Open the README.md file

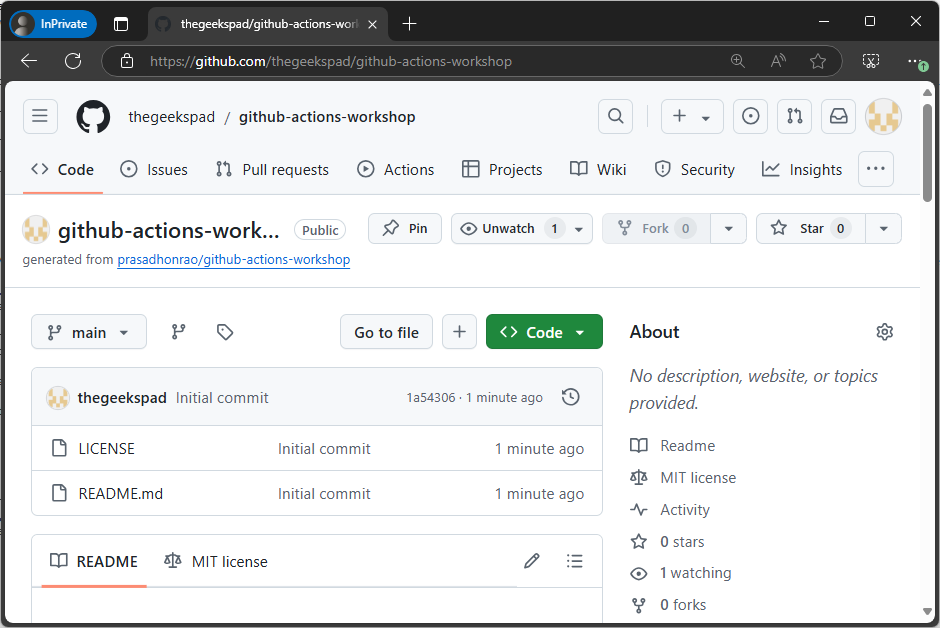[x=120, y=494]
